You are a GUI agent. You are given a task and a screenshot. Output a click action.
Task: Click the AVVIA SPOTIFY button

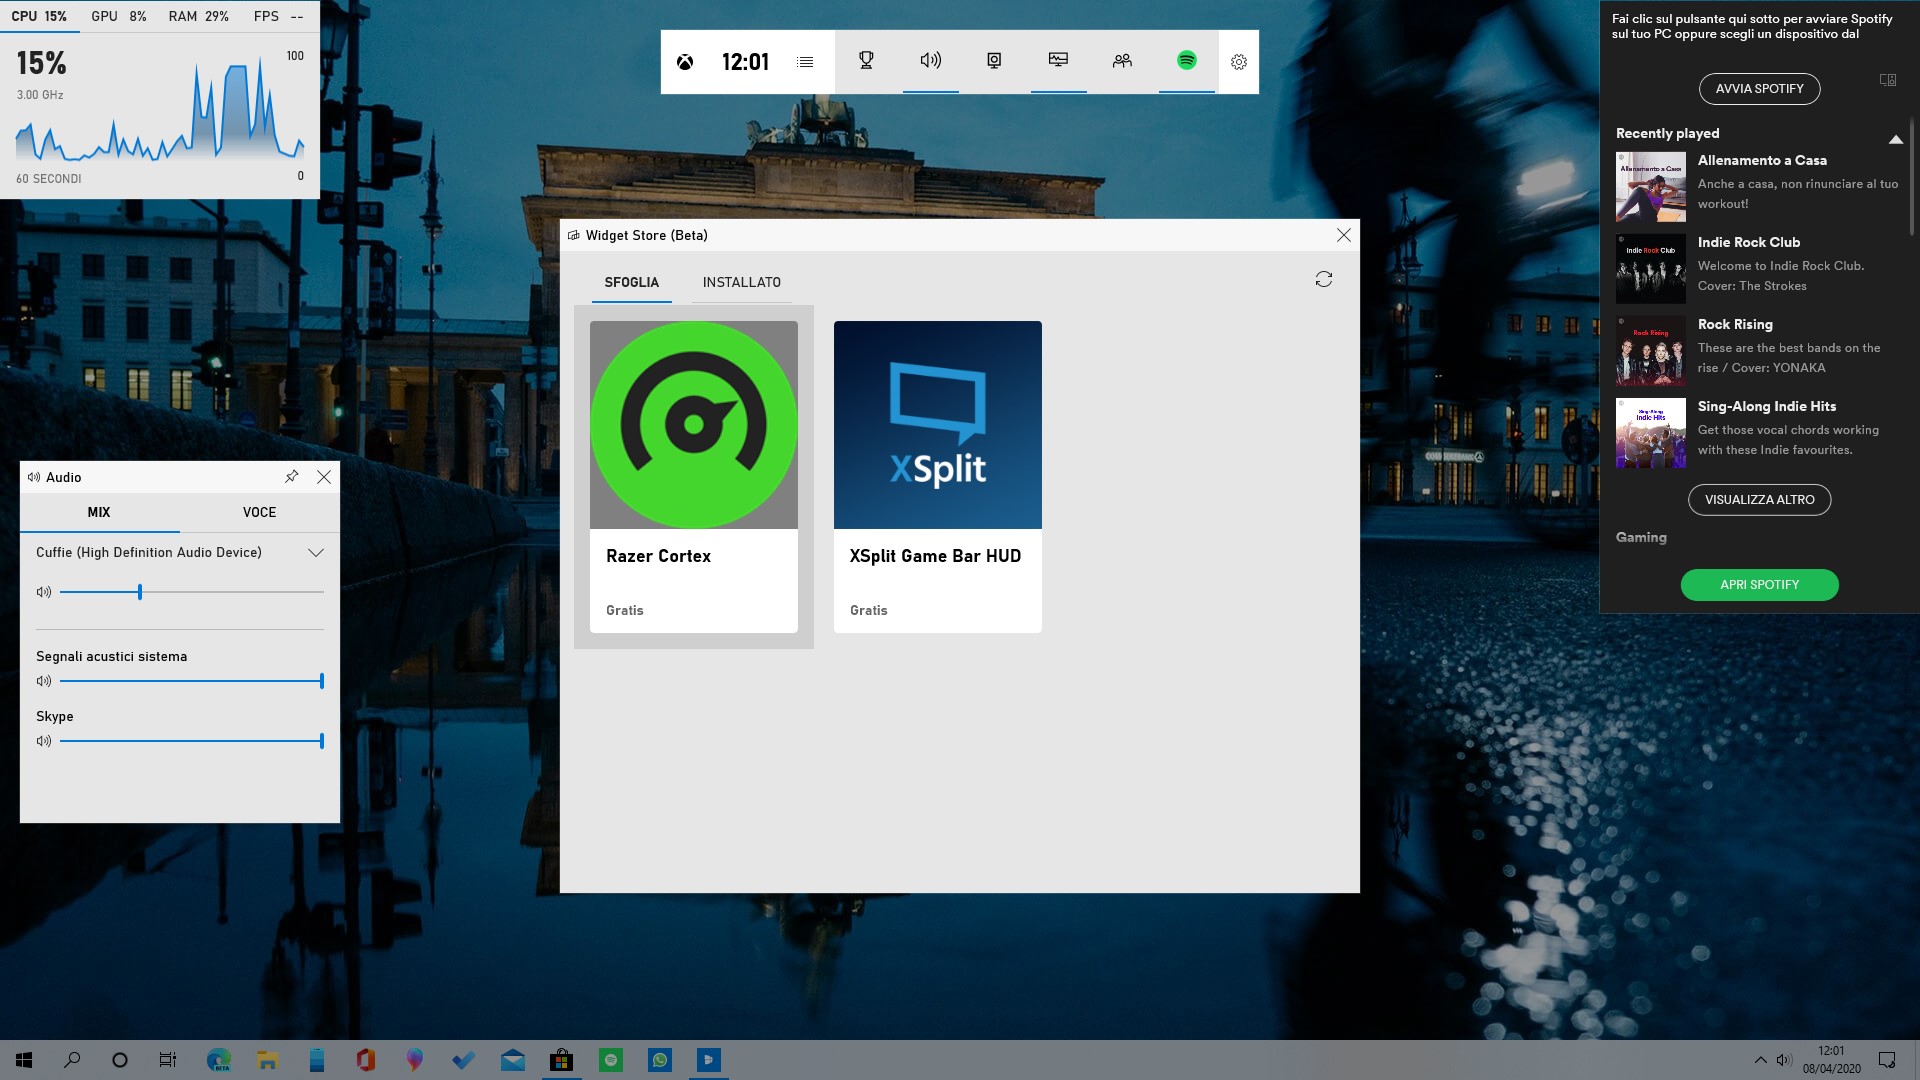coord(1760,89)
